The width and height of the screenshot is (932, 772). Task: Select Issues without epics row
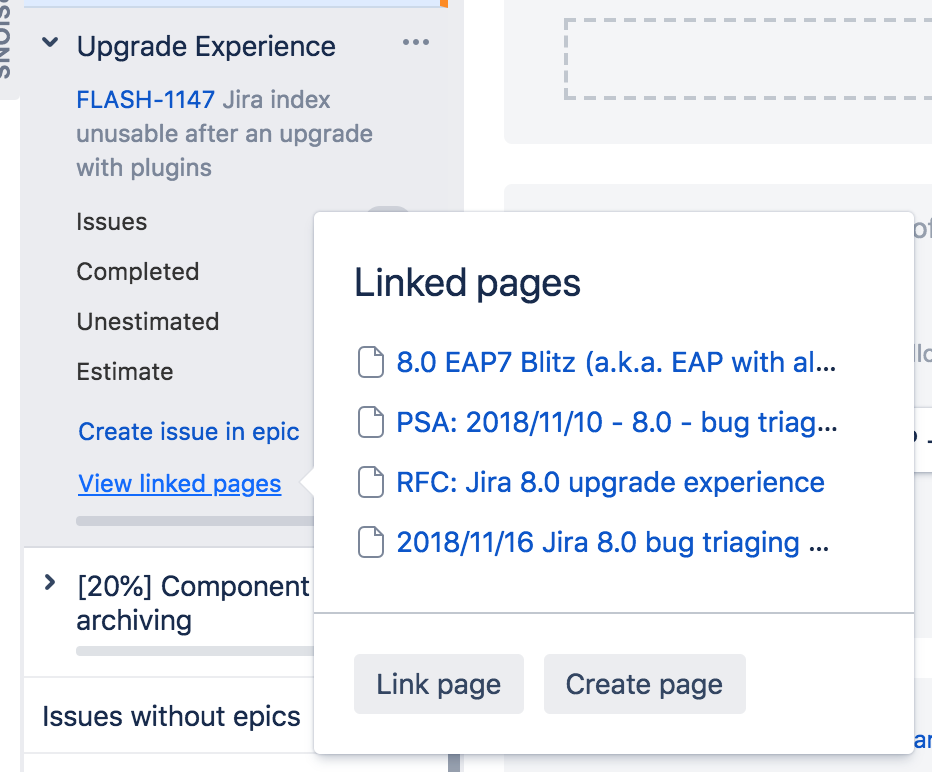click(169, 716)
